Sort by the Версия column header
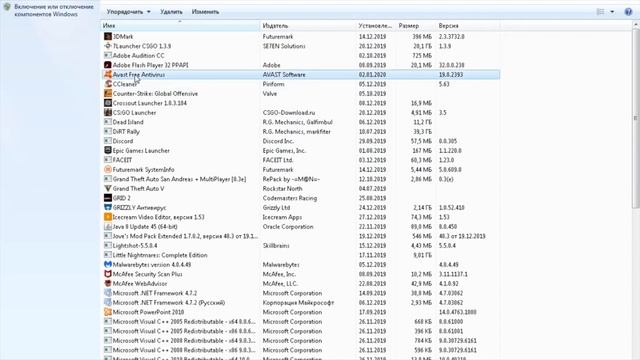Viewport: 640px width, 360px height. (467, 26)
